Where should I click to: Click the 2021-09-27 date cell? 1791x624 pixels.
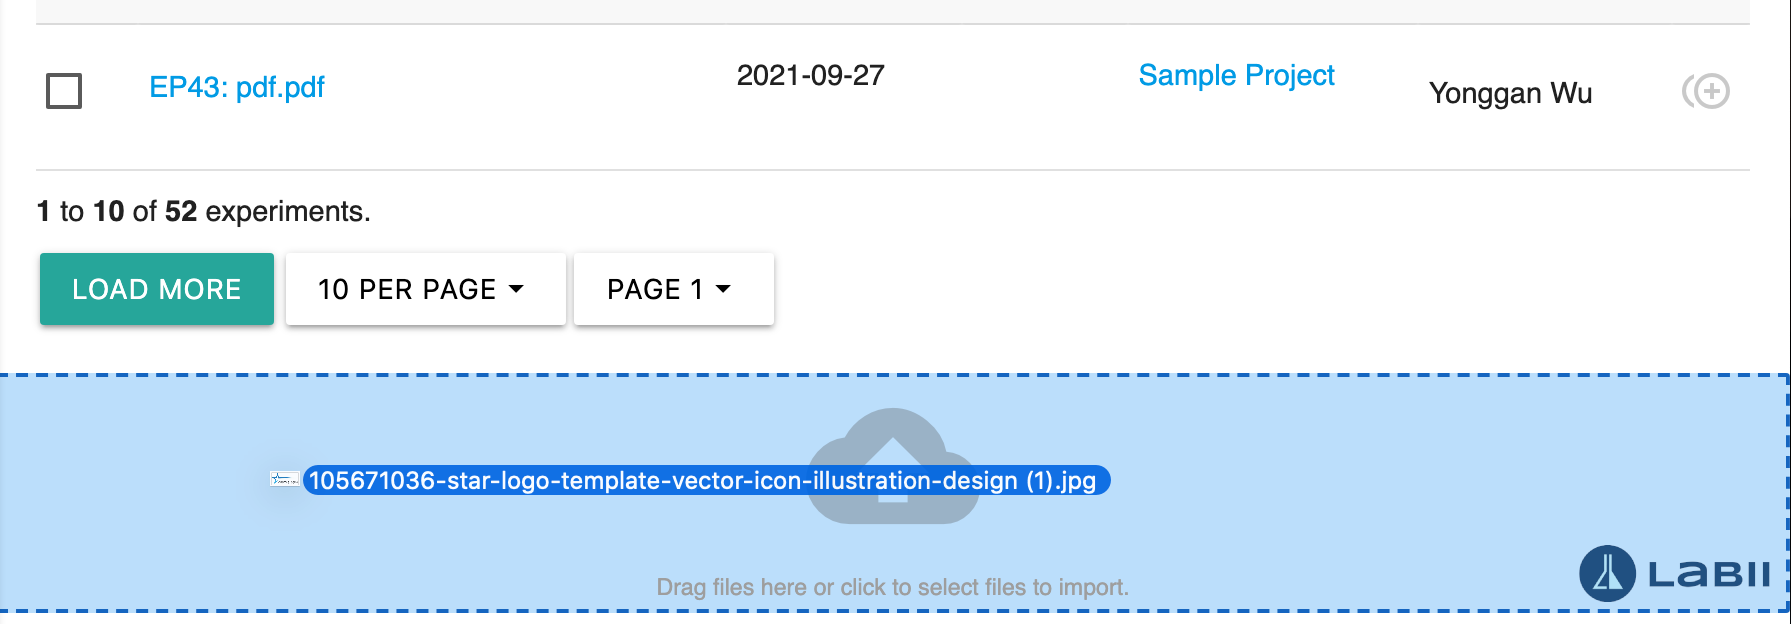click(810, 75)
